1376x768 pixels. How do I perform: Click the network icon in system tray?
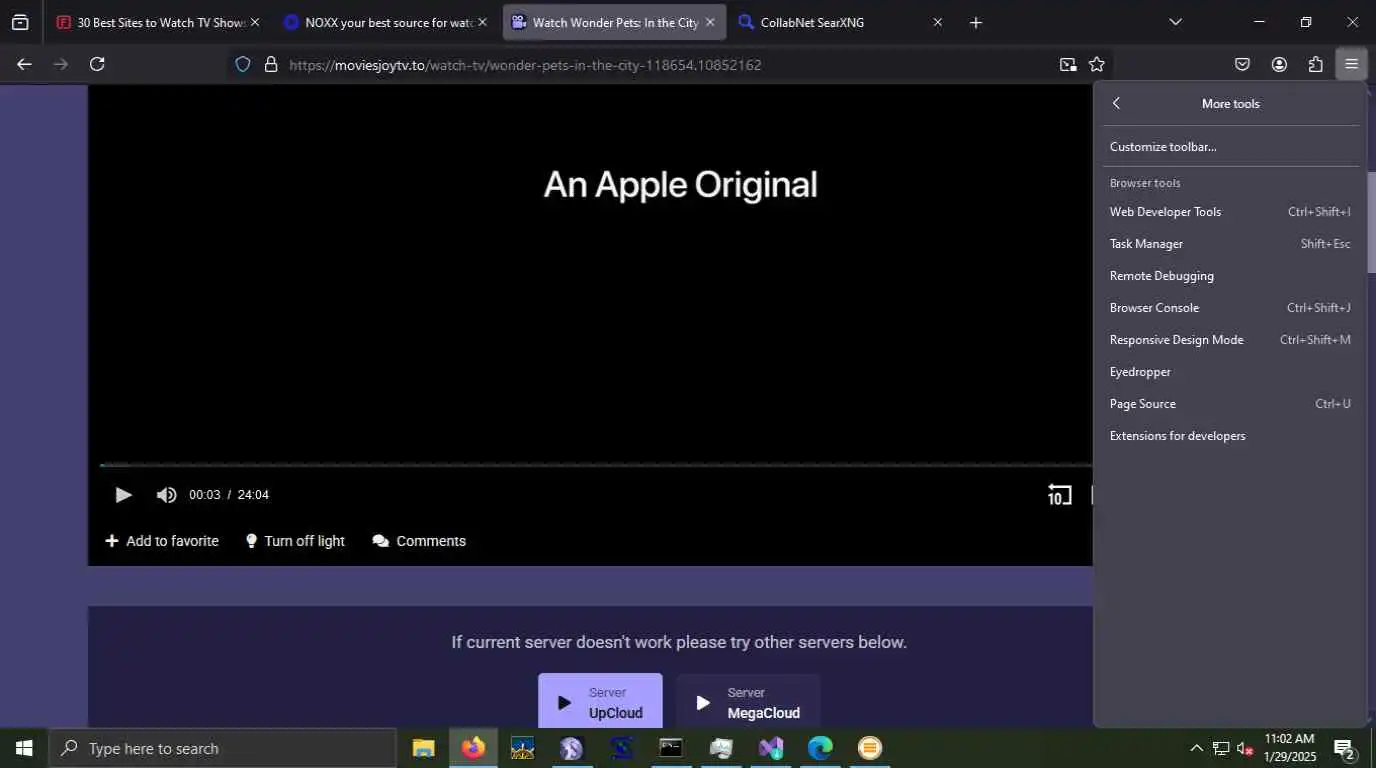pyautogui.click(x=1221, y=748)
